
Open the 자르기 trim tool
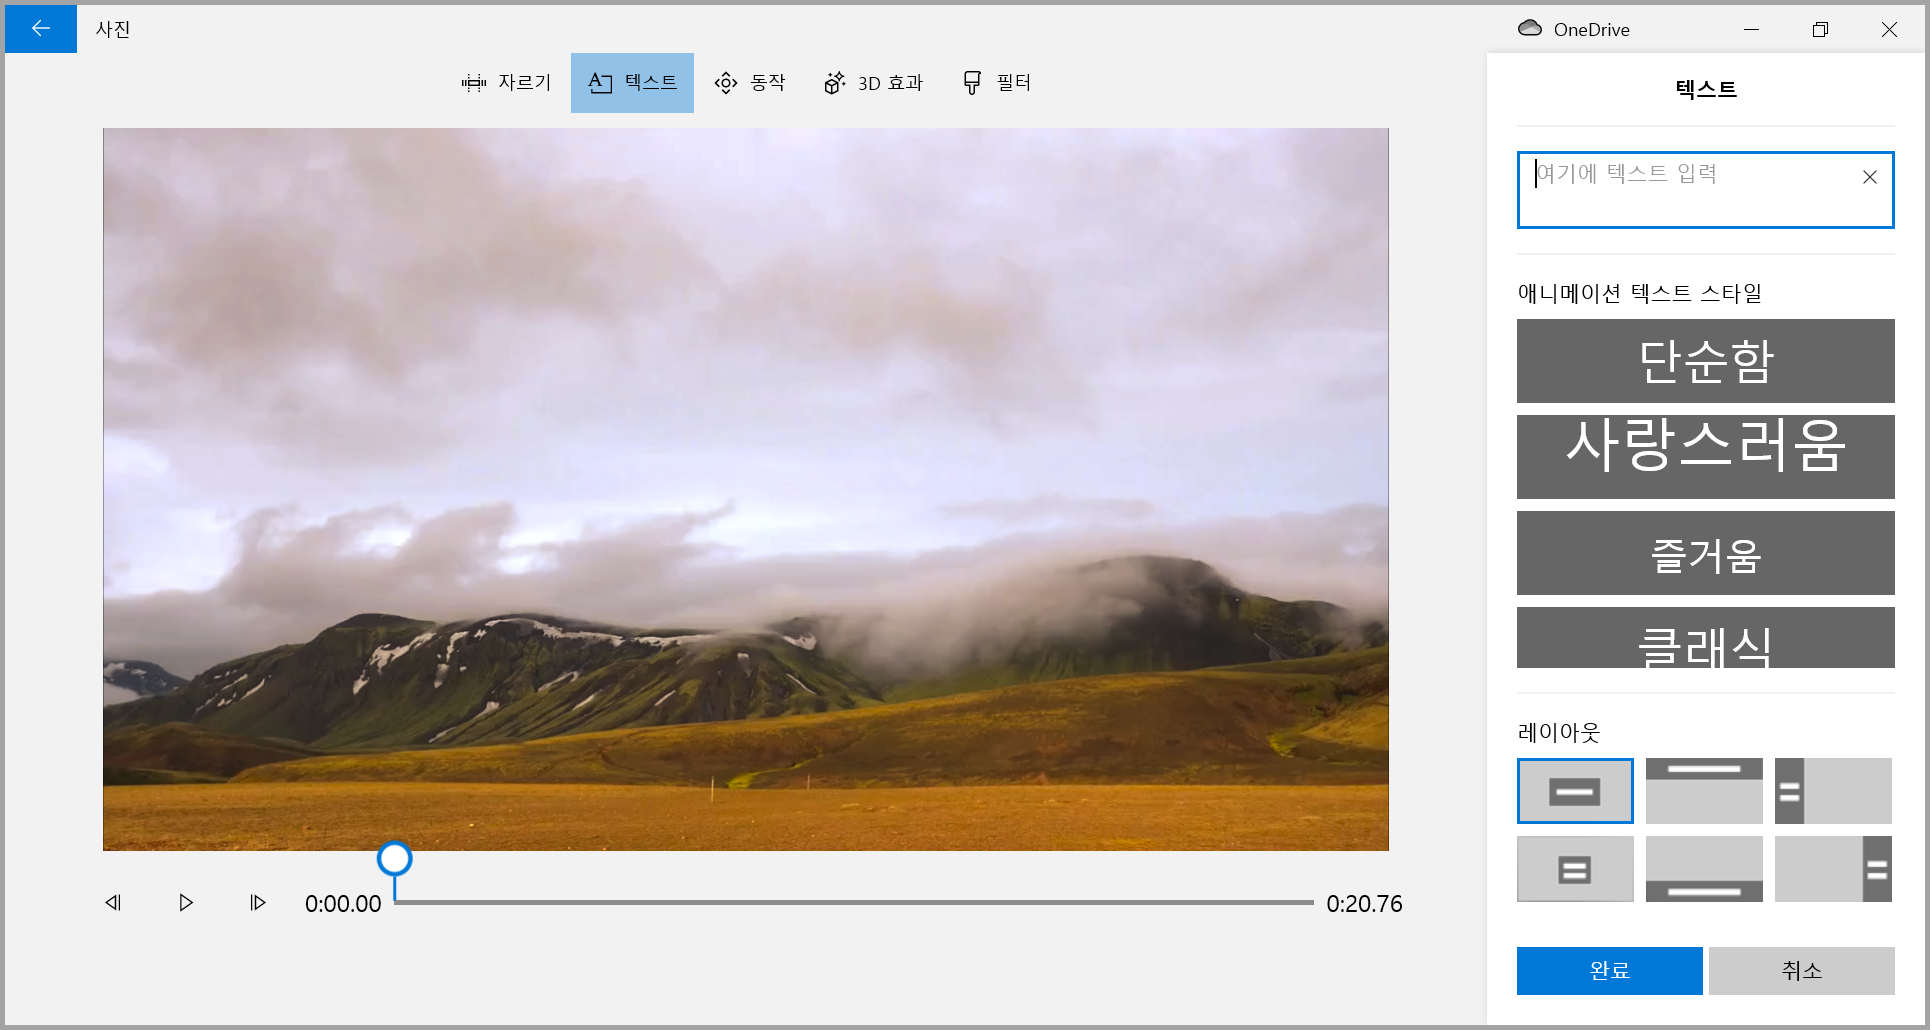[506, 83]
